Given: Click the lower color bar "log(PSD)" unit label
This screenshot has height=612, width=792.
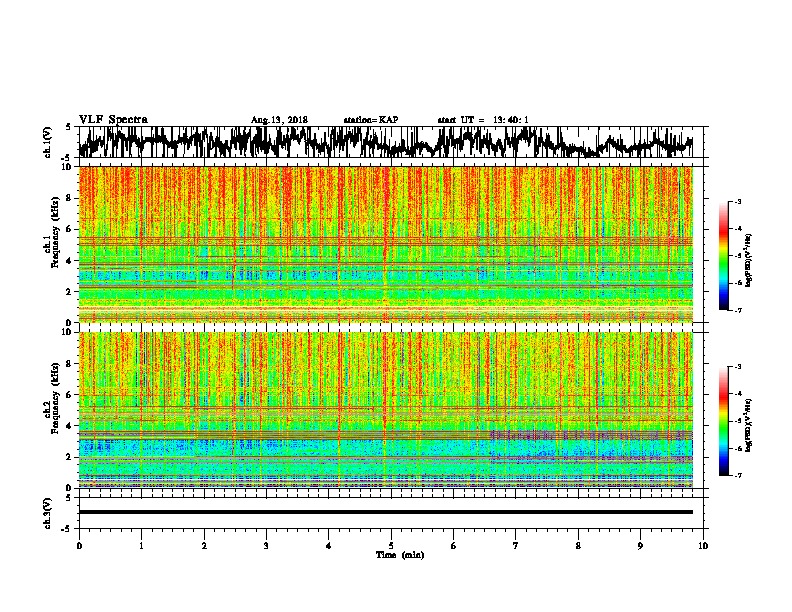Looking at the screenshot, I should (749, 425).
